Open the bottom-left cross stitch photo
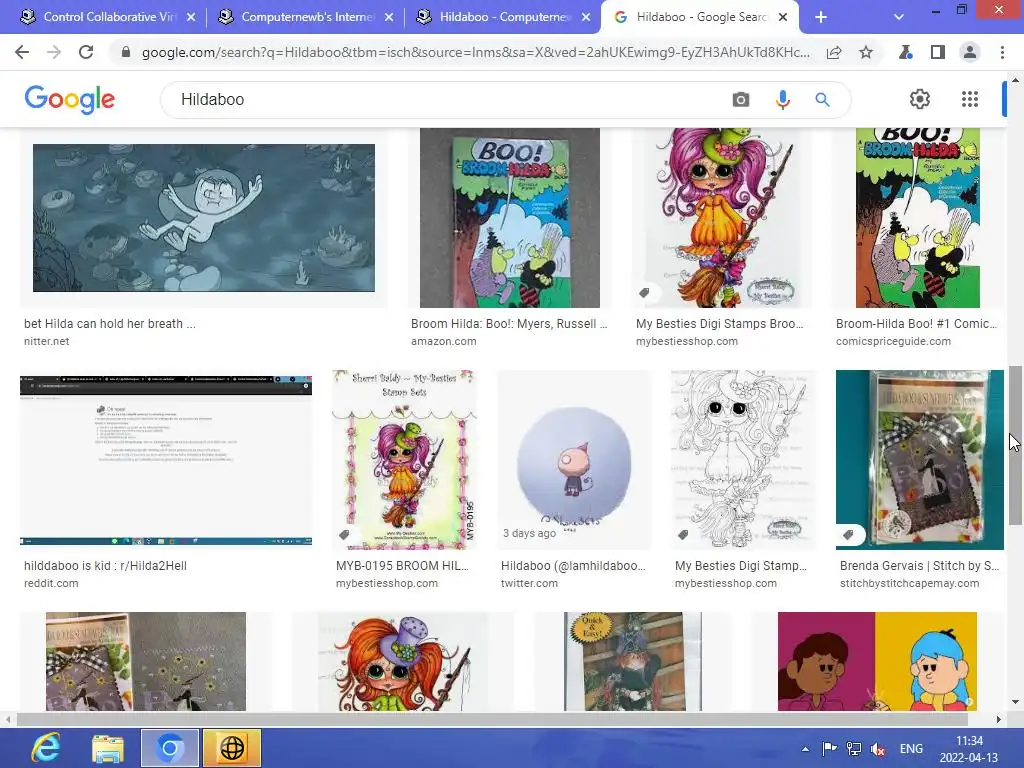Viewport: 1024px width, 768px height. [x=146, y=661]
